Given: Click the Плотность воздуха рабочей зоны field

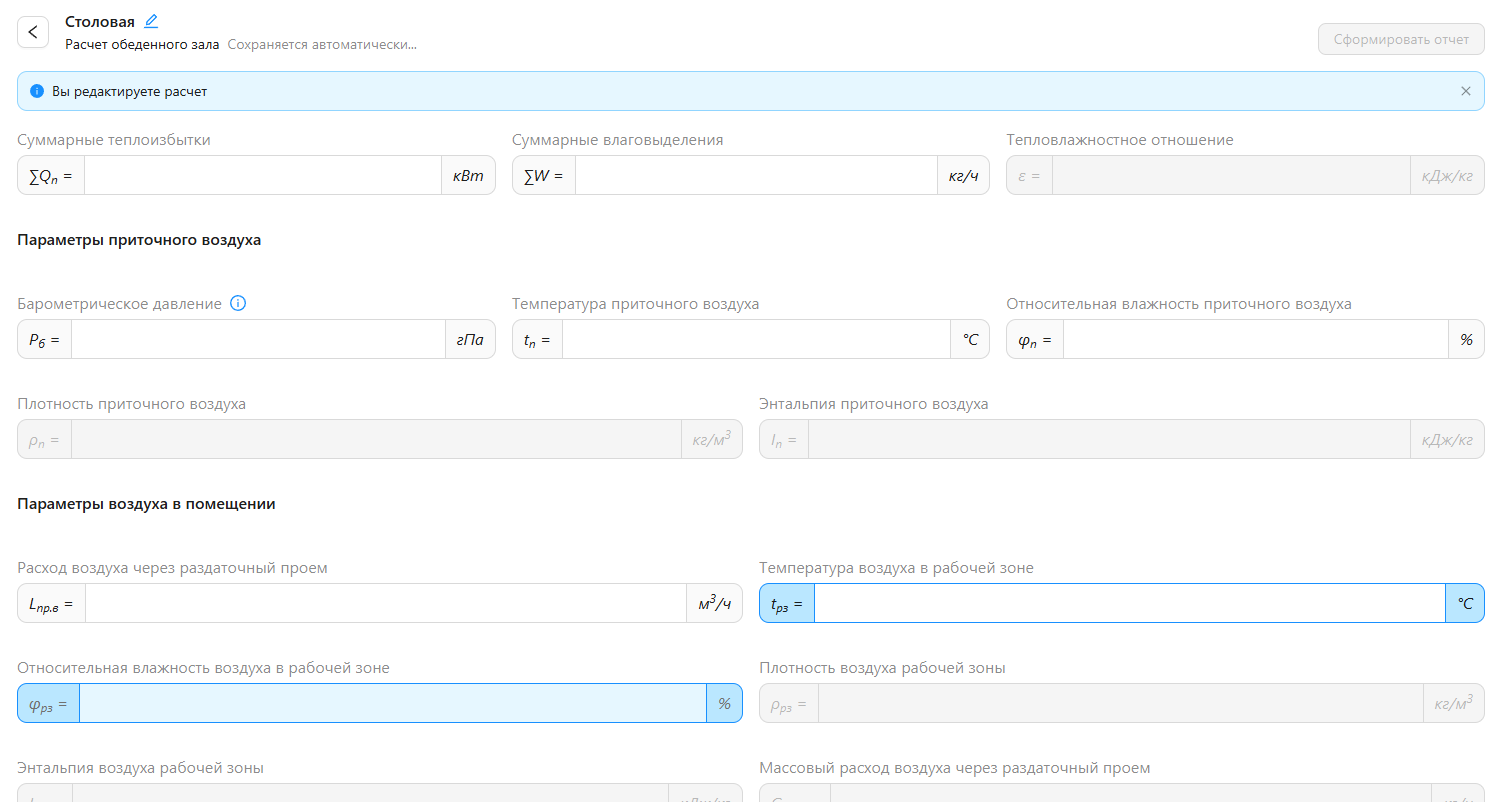Looking at the screenshot, I should (x=1120, y=704).
